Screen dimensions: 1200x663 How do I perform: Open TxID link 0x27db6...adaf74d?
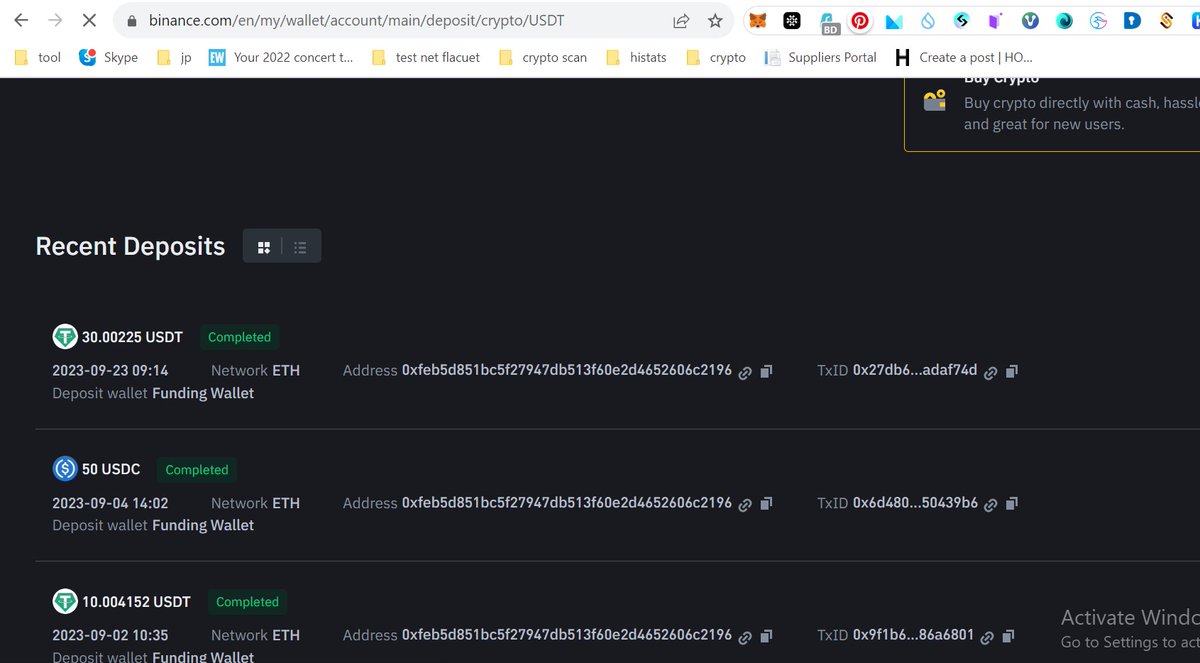990,372
